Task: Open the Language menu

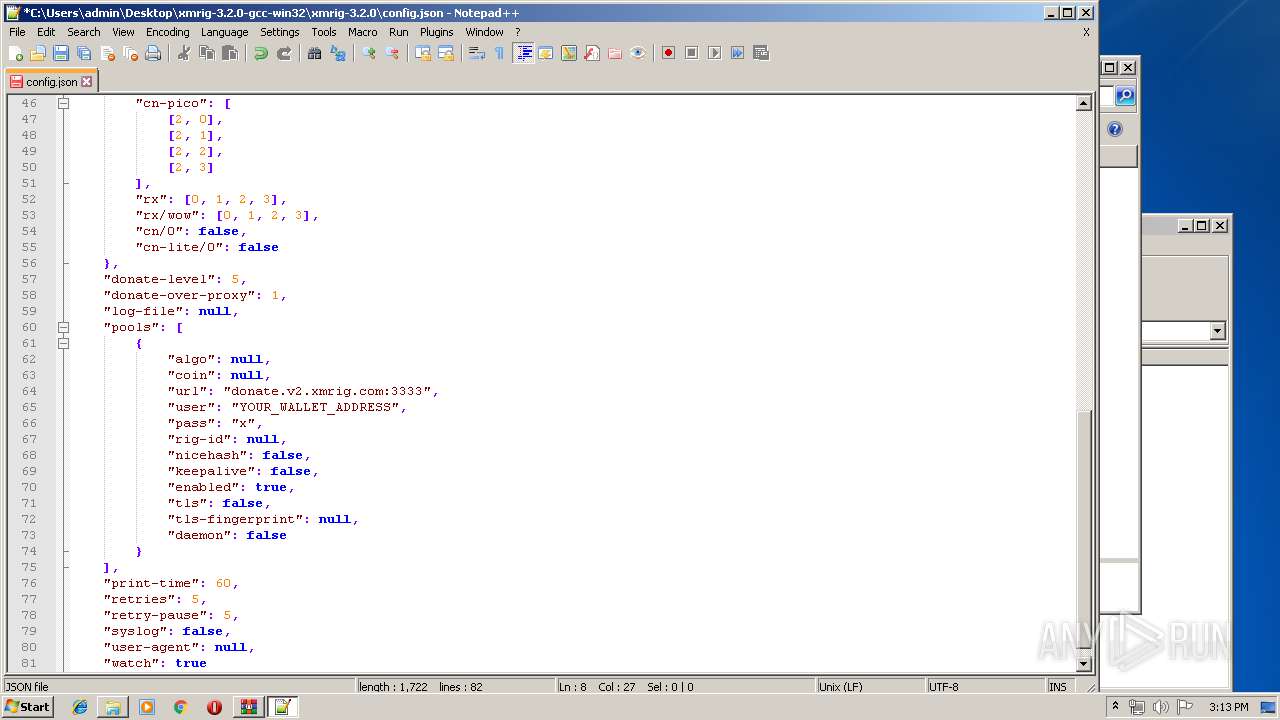Action: point(224,32)
